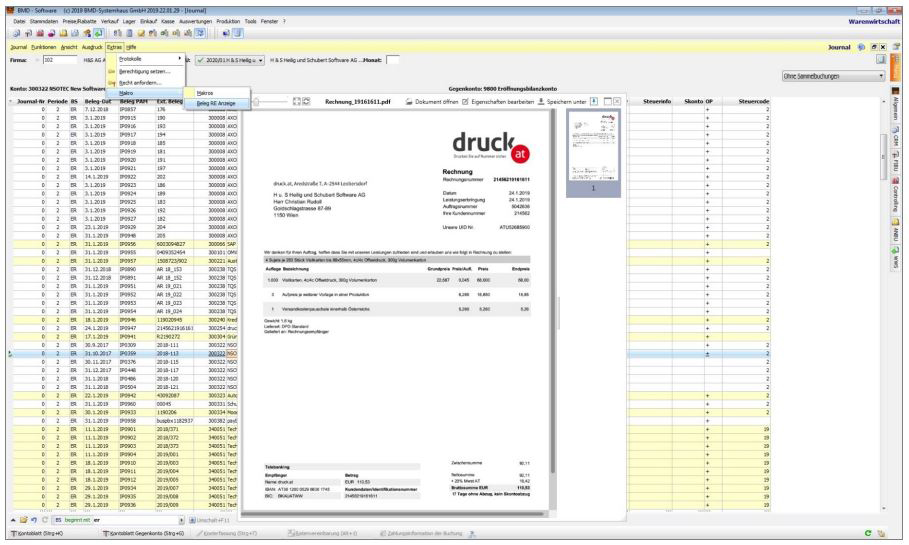Select the Beleg-Dat cell 7.12.2018
This screenshot has width=909, height=545.
(x=100, y=109)
